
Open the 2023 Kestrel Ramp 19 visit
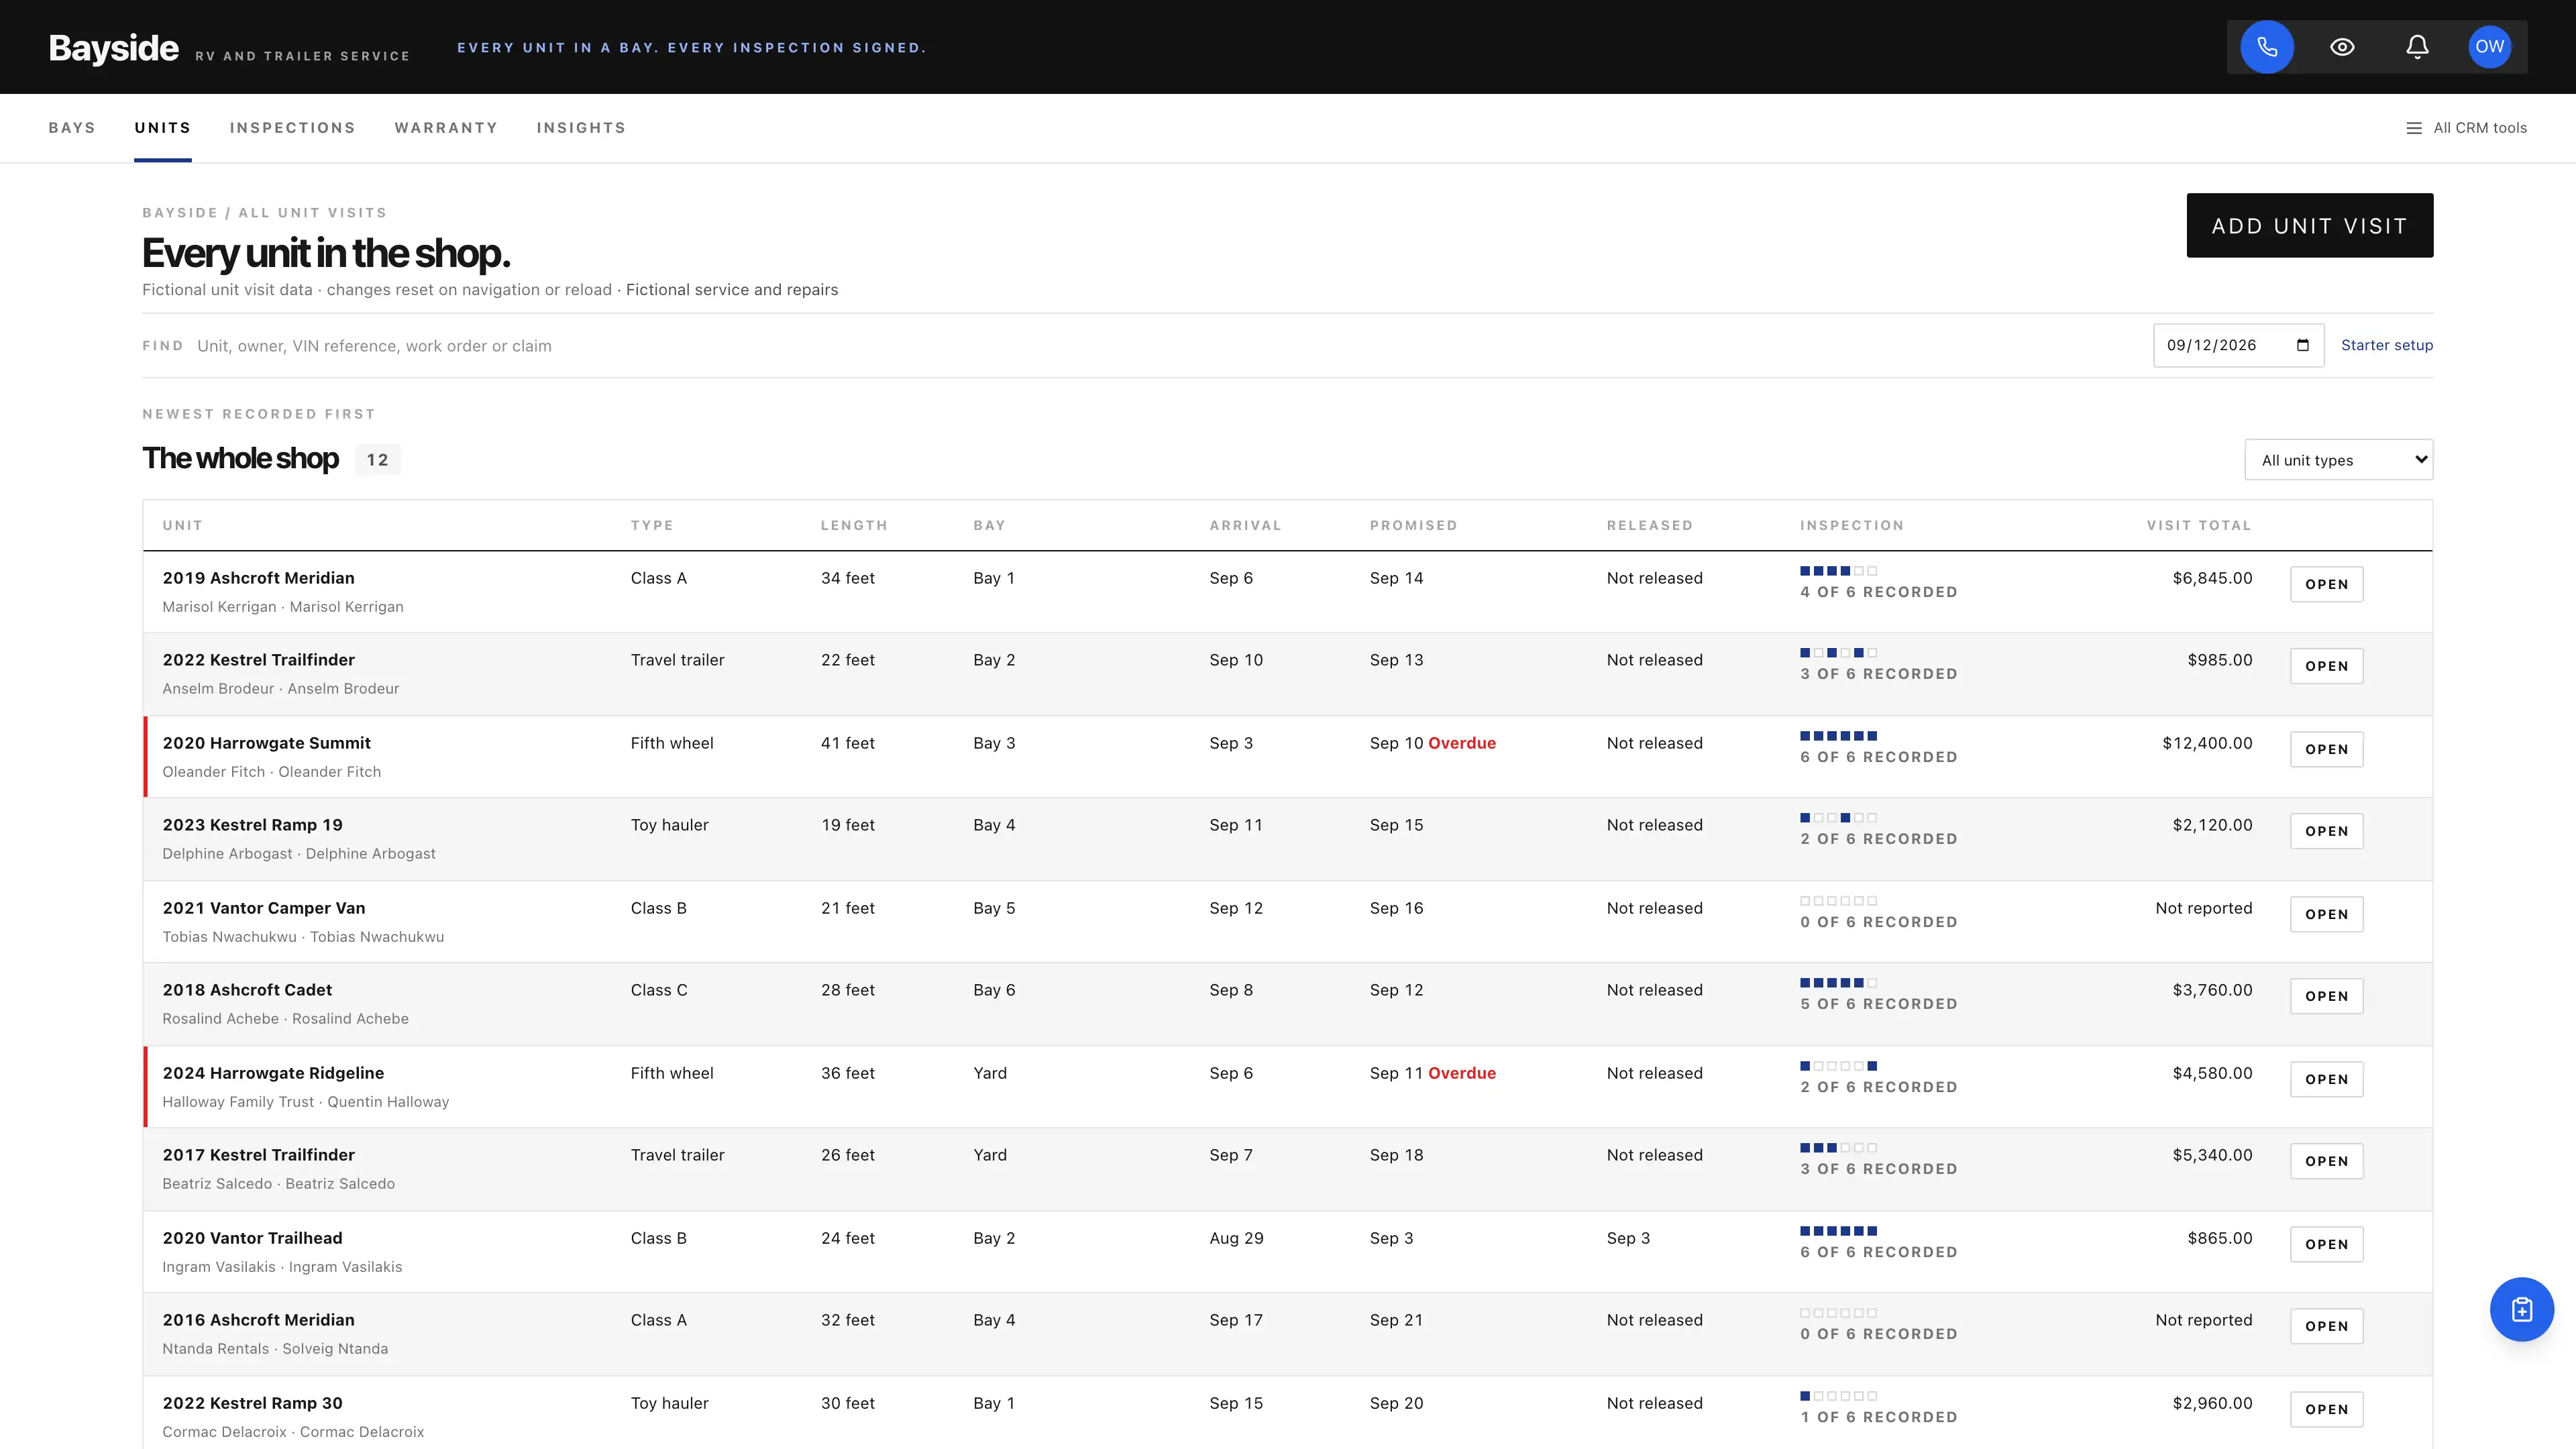click(2327, 831)
